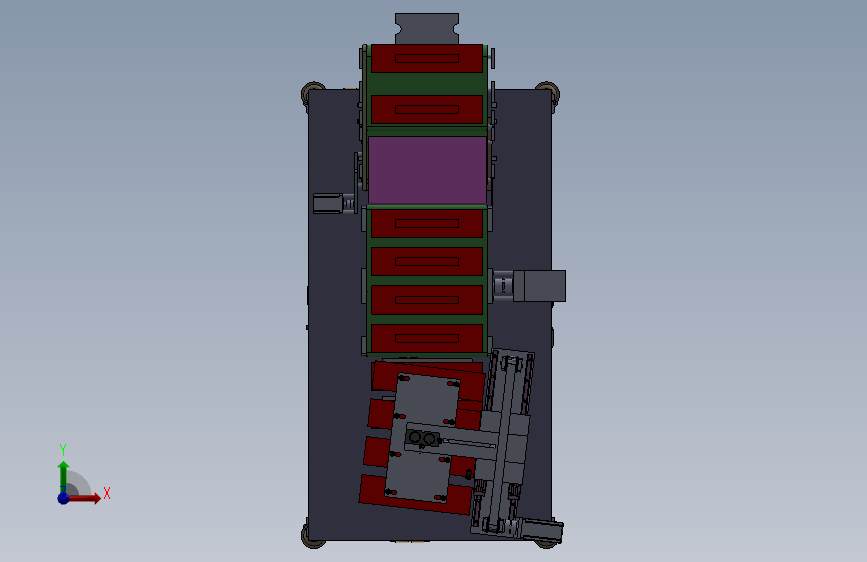Select the top-left caster wheel
This screenshot has width=867, height=562.
pyautogui.click(x=312, y=92)
